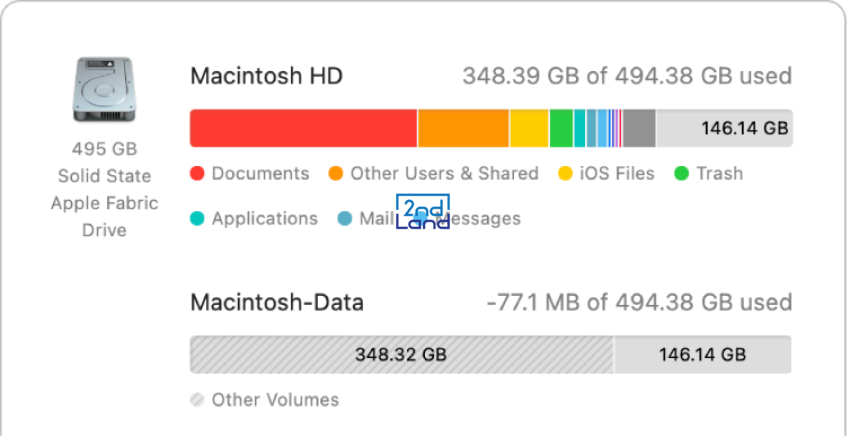This screenshot has height=436, width=850.
Task: Select the dark gray segment in storage bar
Action: coord(639,129)
